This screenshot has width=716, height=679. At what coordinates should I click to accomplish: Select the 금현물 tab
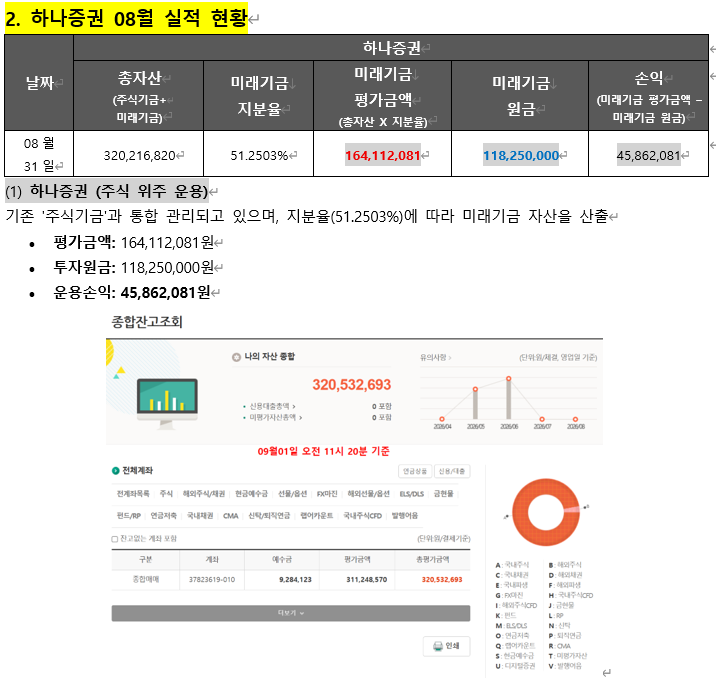point(443,494)
